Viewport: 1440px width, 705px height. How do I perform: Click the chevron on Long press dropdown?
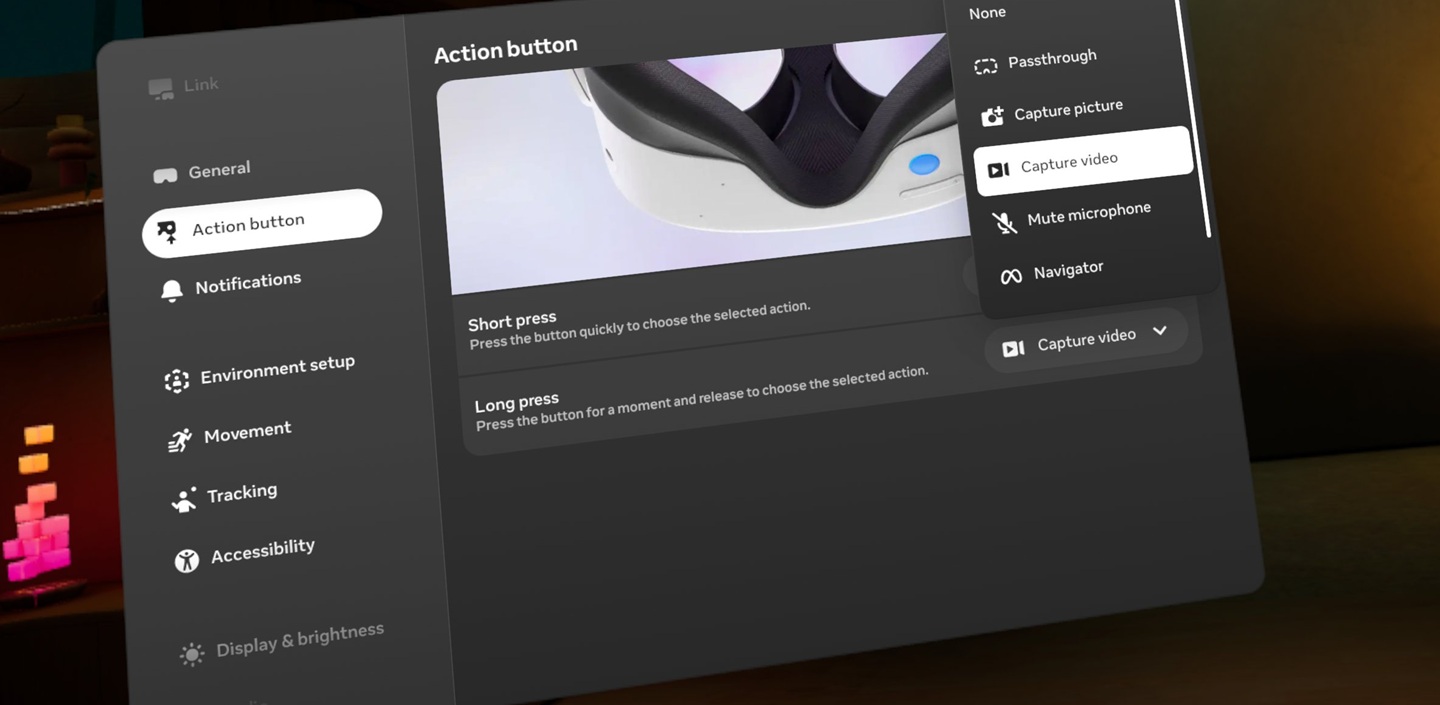[x=1159, y=331]
